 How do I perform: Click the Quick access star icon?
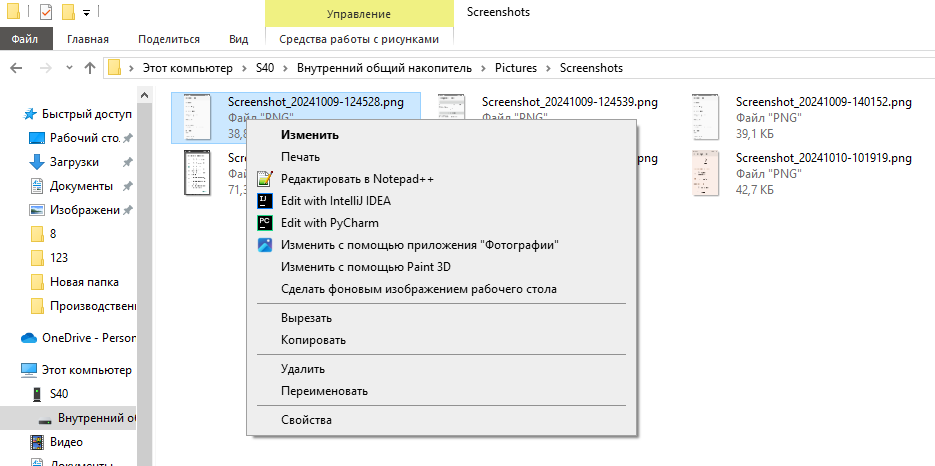coord(31,114)
